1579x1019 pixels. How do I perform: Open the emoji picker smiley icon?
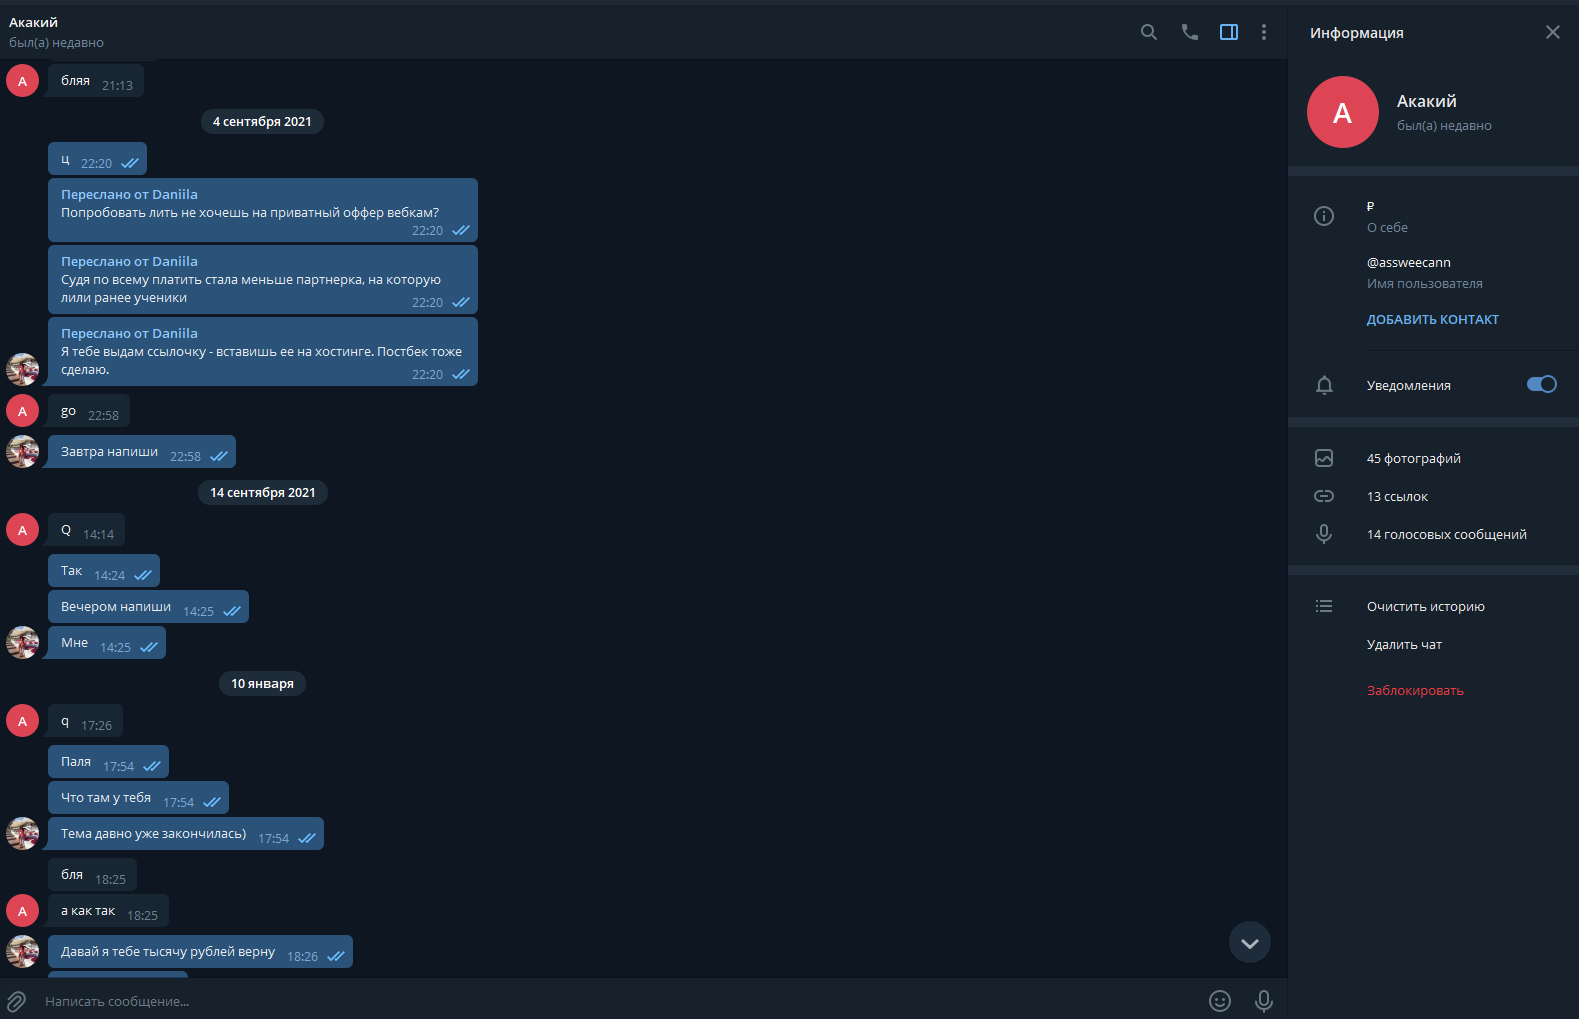tap(1220, 1001)
